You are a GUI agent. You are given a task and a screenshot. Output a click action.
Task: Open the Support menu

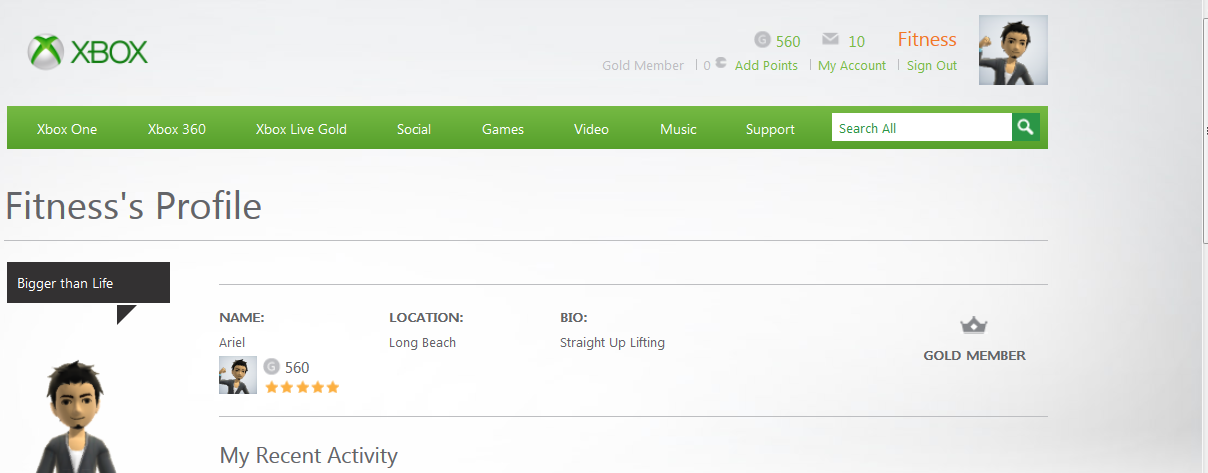770,129
